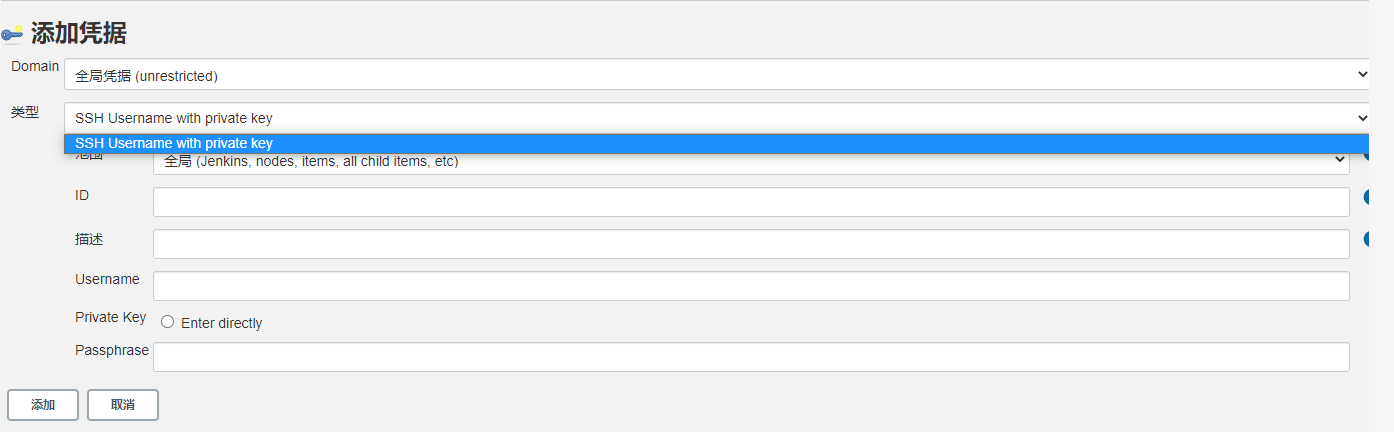Click the chevron arrow on the 类型 dropdown
Viewport: 1394px width, 432px height.
coord(1362,118)
